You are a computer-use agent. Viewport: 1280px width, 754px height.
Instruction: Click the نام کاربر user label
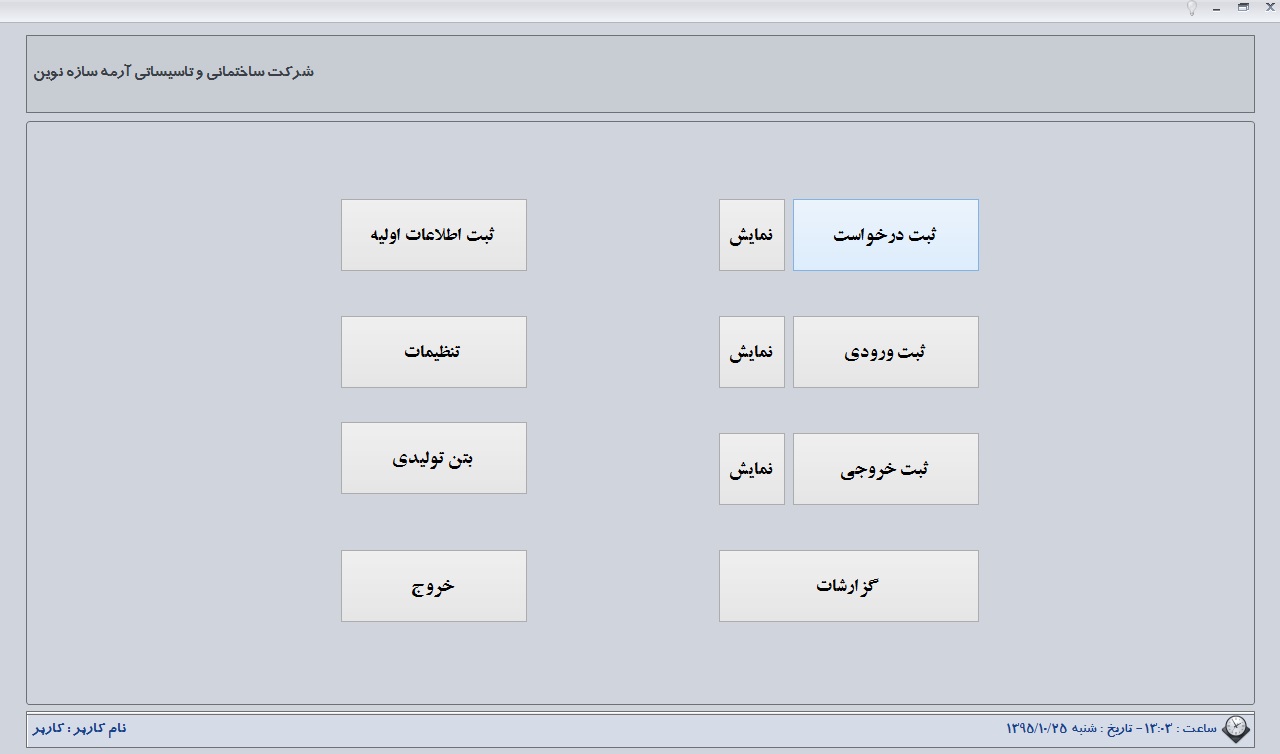tap(80, 728)
